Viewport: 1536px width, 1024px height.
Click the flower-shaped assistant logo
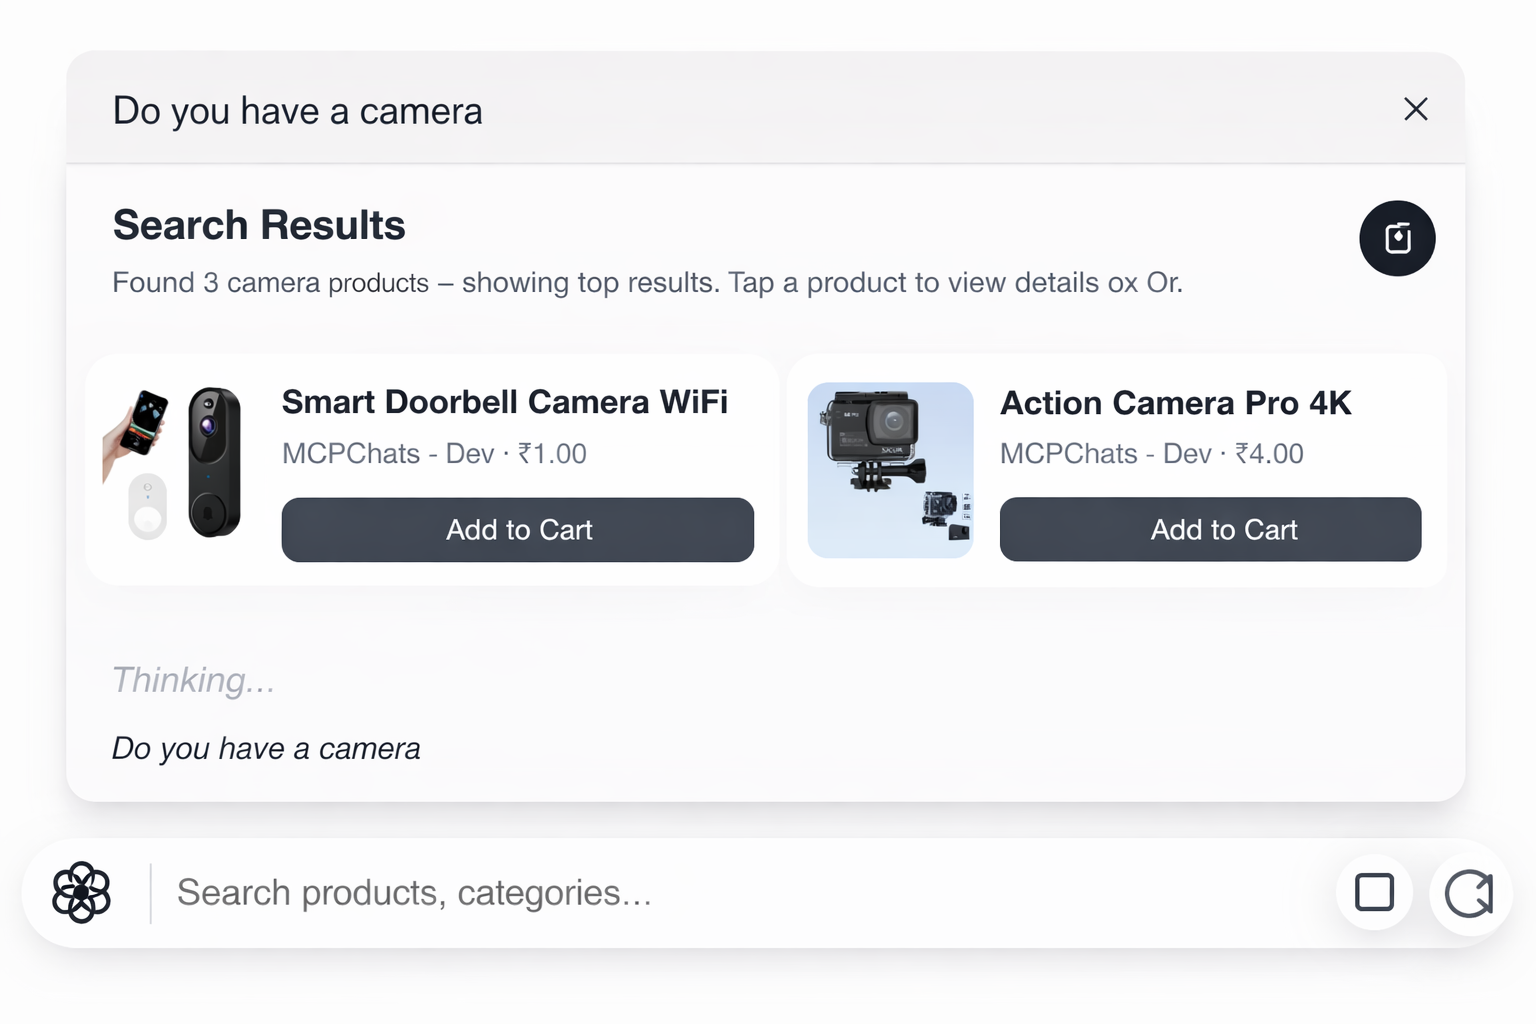(83, 891)
